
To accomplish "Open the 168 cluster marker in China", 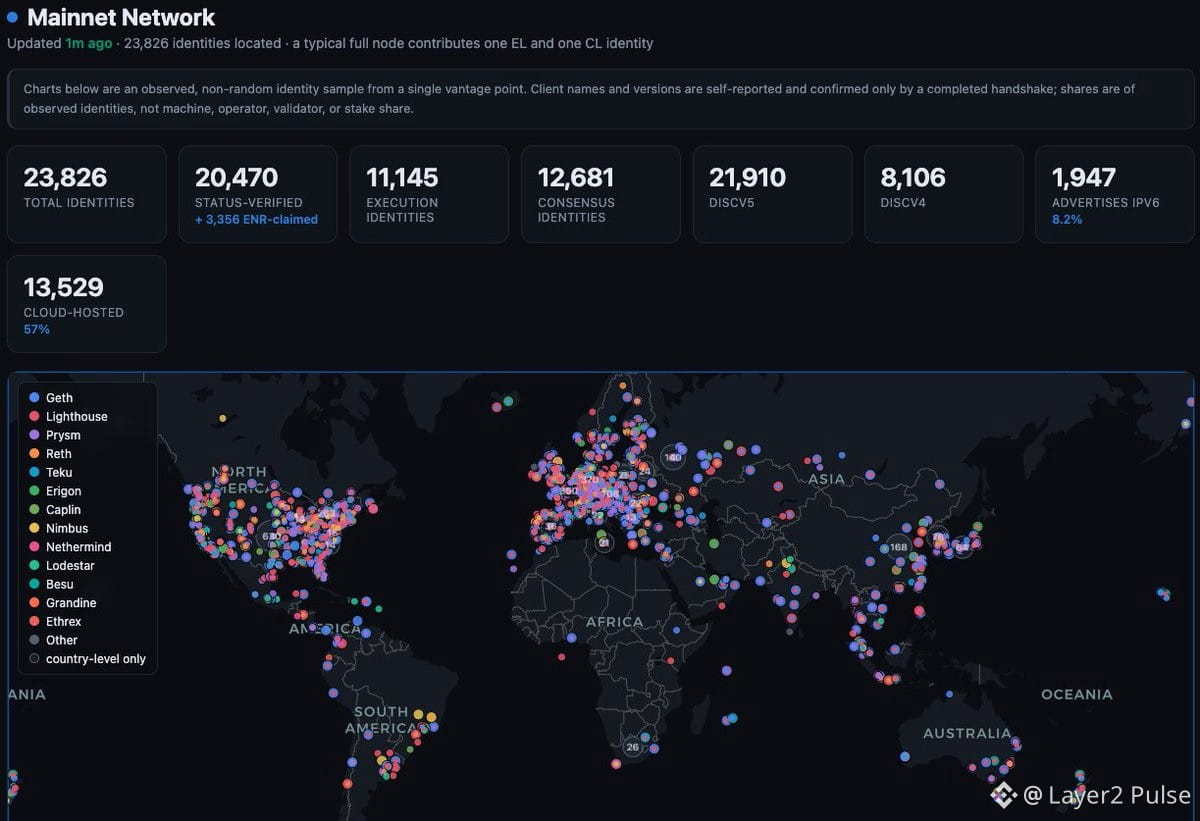I will pos(898,547).
